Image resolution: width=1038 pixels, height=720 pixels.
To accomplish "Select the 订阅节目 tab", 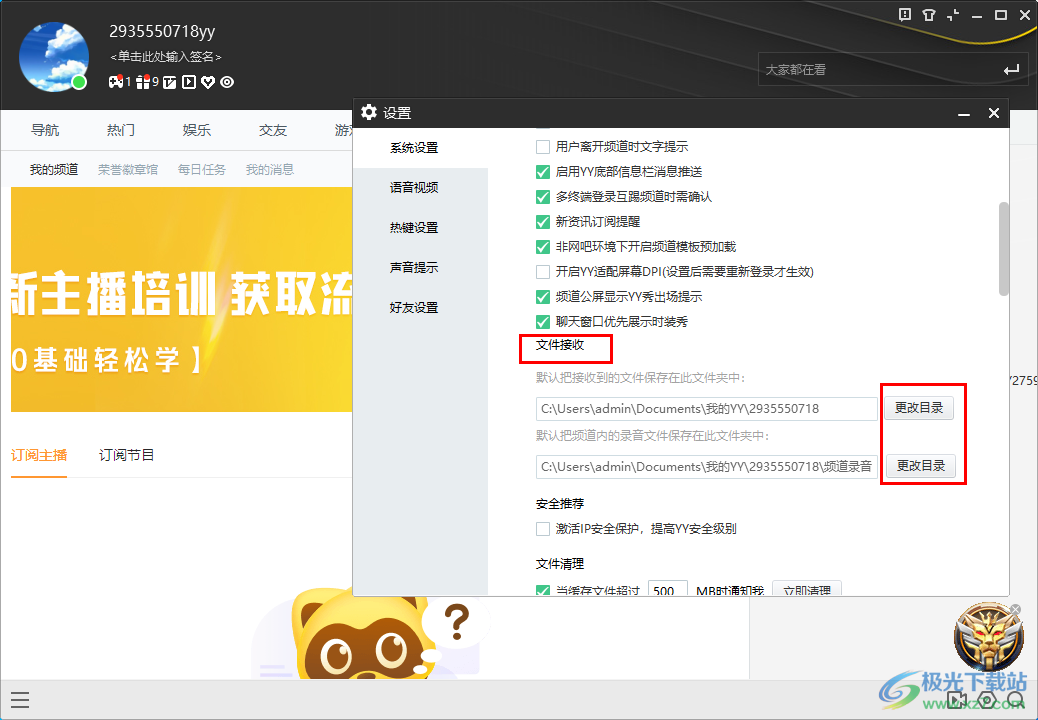I will point(126,455).
